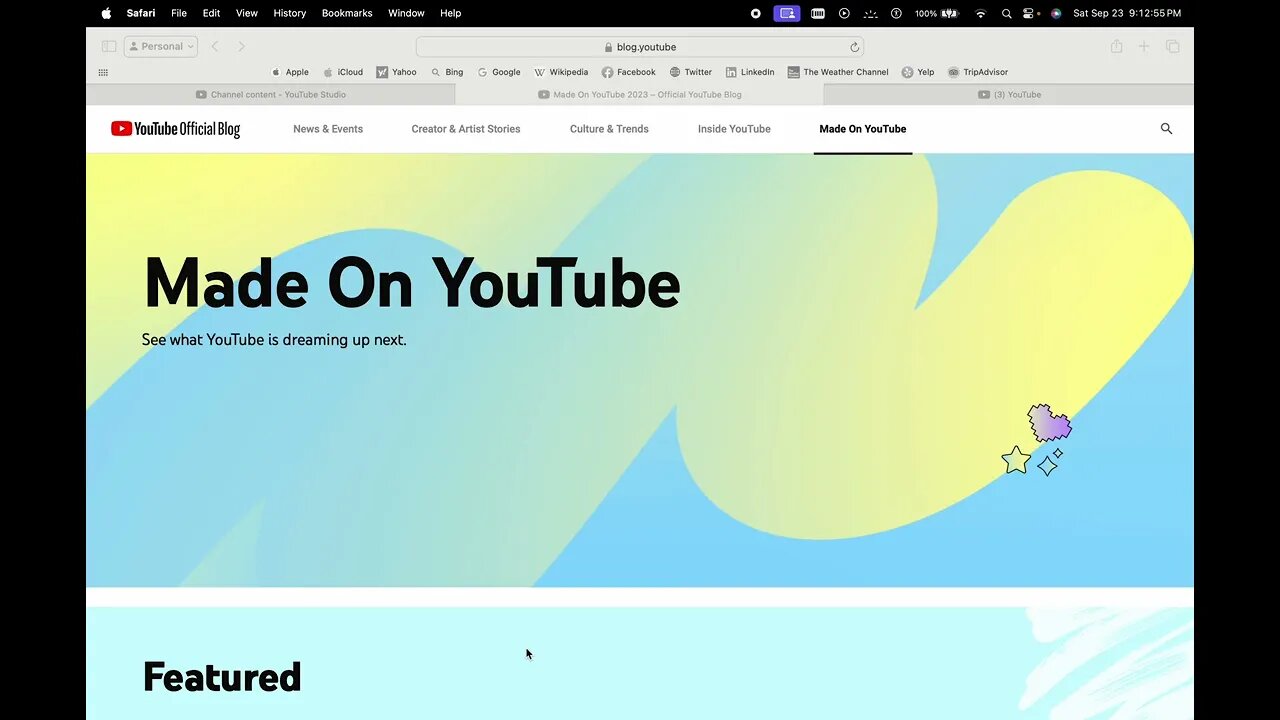1280x720 pixels.
Task: Open Inside YouTube section
Action: (734, 129)
